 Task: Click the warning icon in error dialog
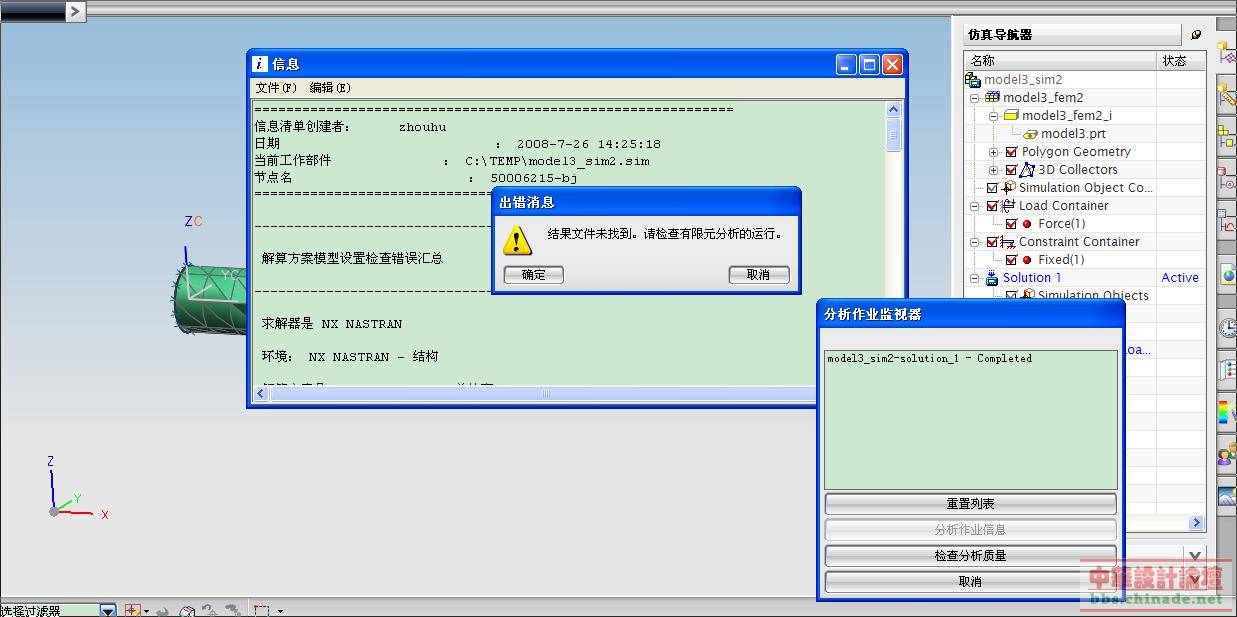point(517,239)
